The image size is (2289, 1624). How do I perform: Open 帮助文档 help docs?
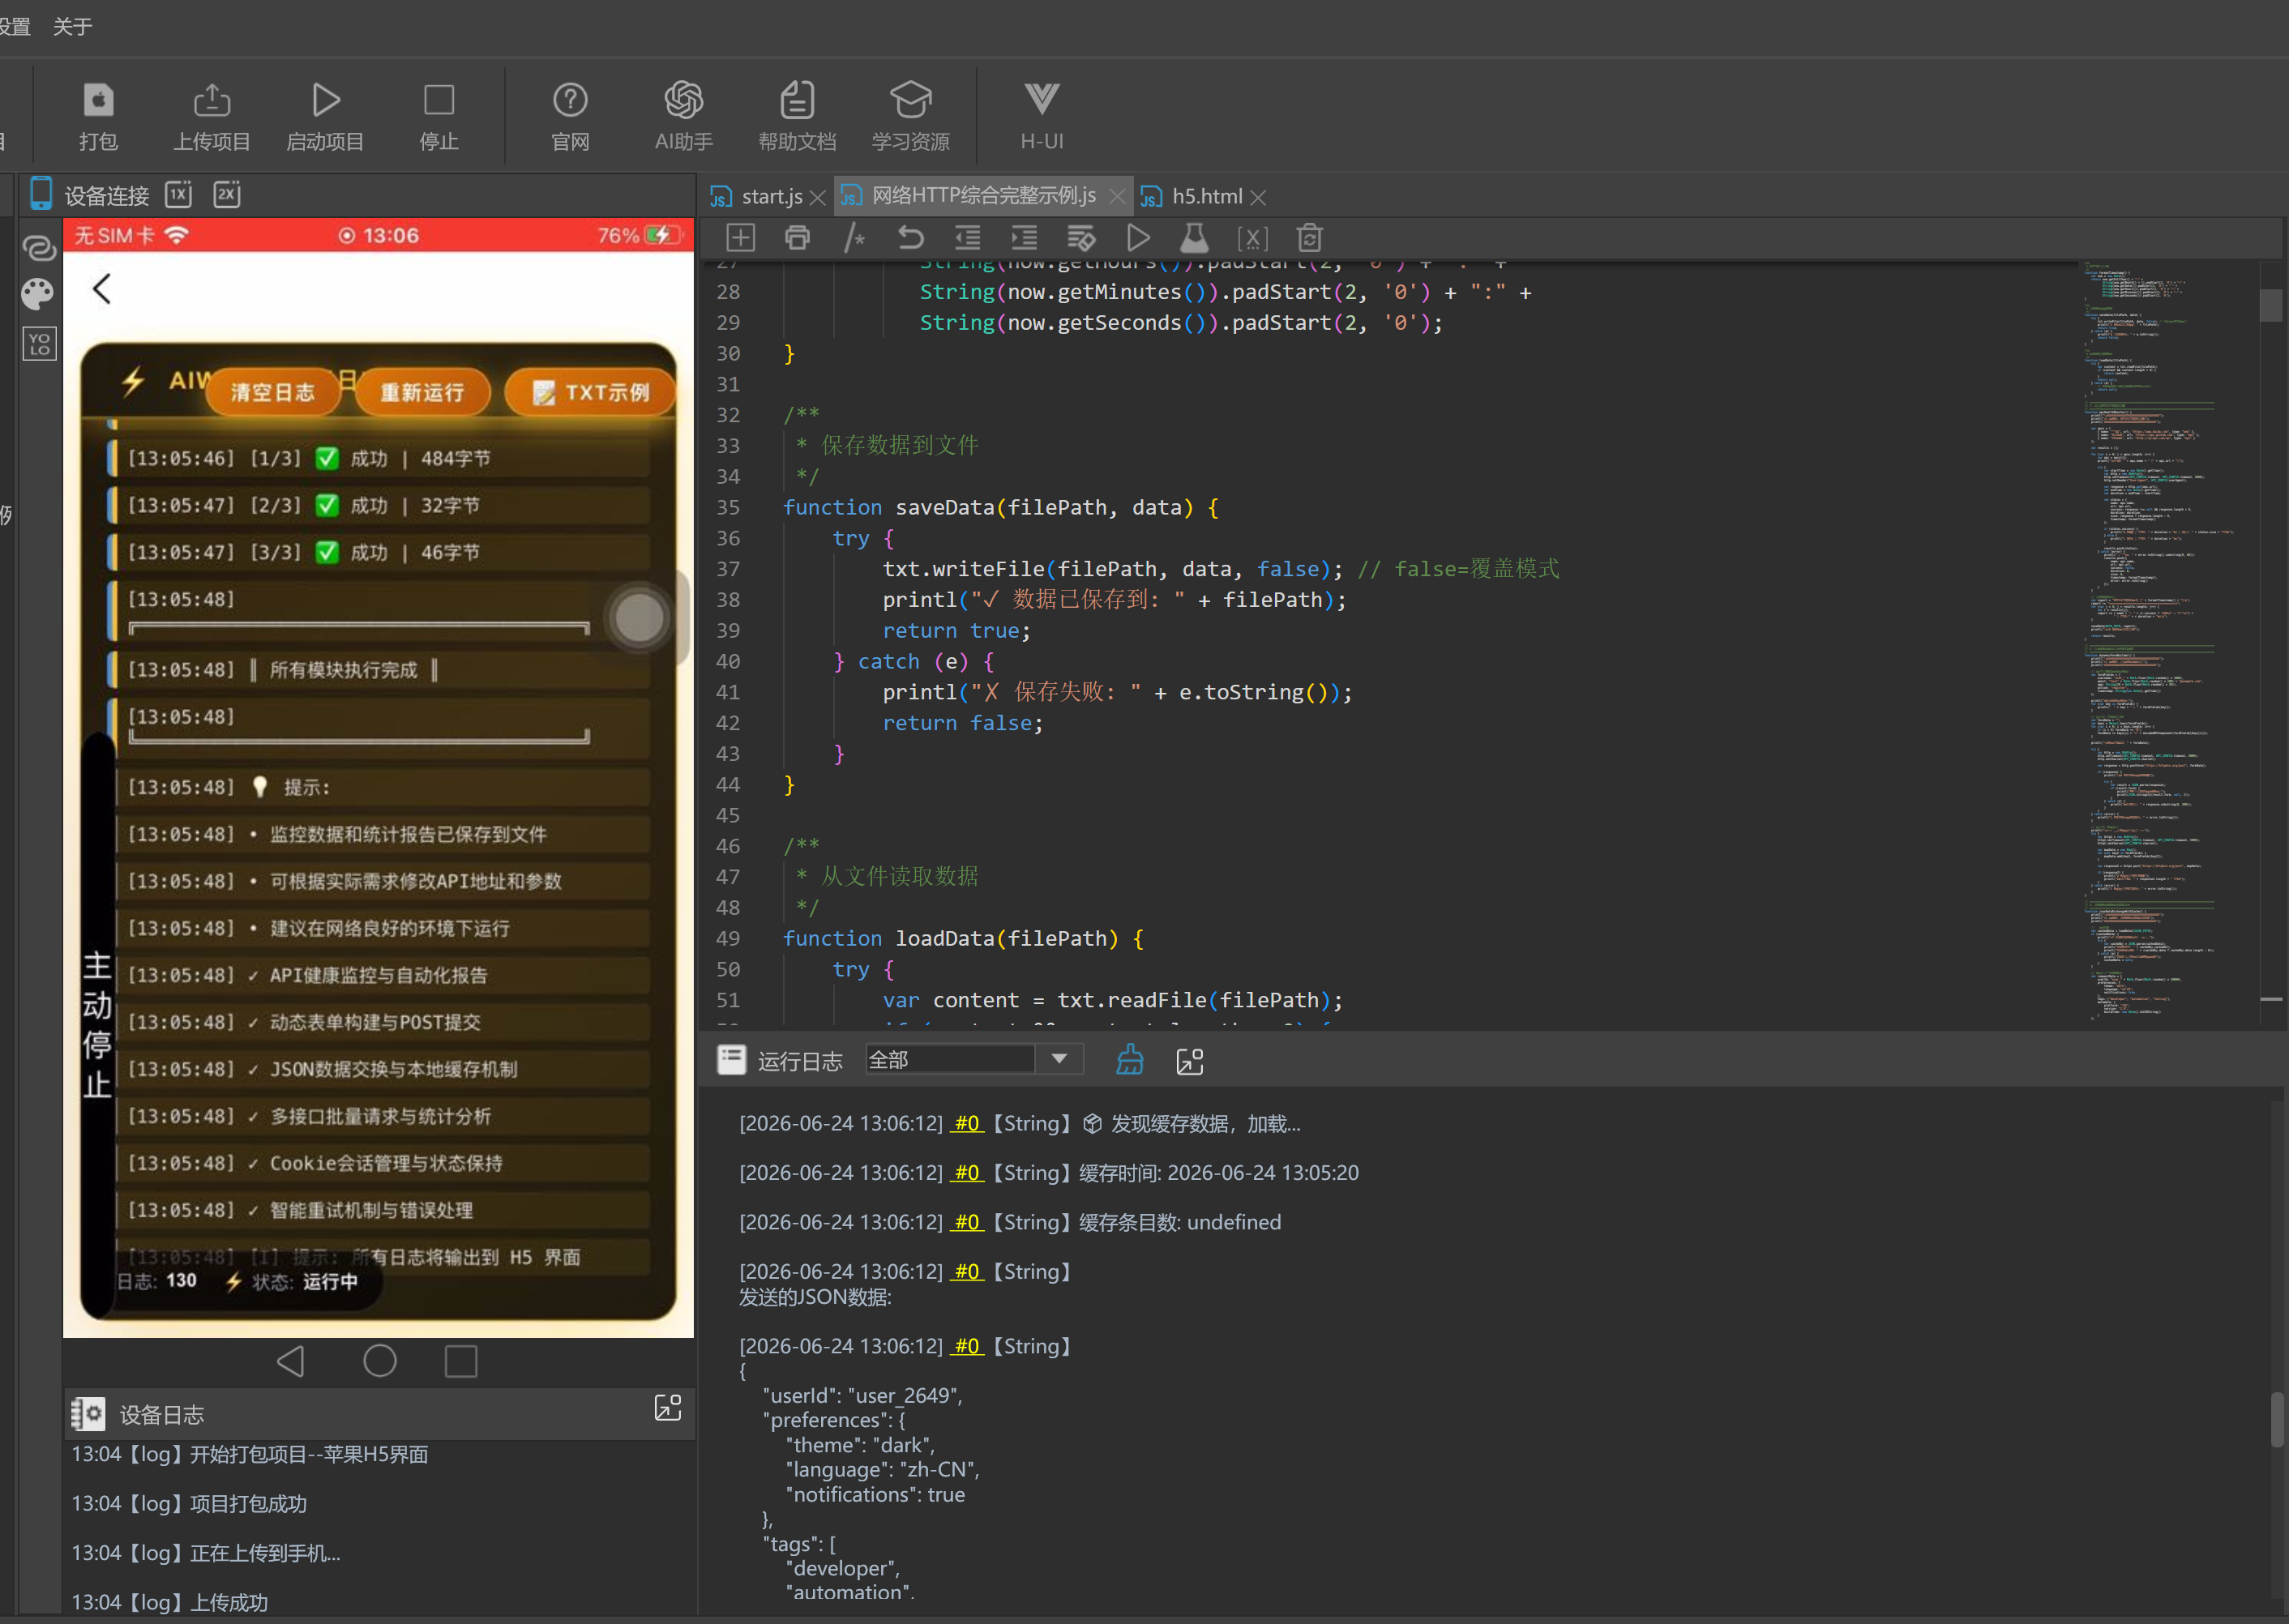(797, 115)
